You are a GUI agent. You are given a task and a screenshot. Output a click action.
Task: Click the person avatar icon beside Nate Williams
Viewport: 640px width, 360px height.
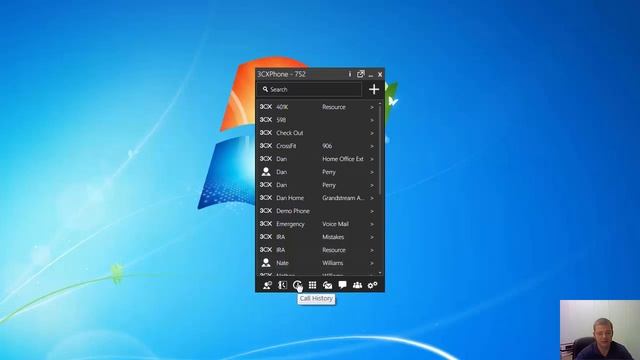pyautogui.click(x=266, y=263)
